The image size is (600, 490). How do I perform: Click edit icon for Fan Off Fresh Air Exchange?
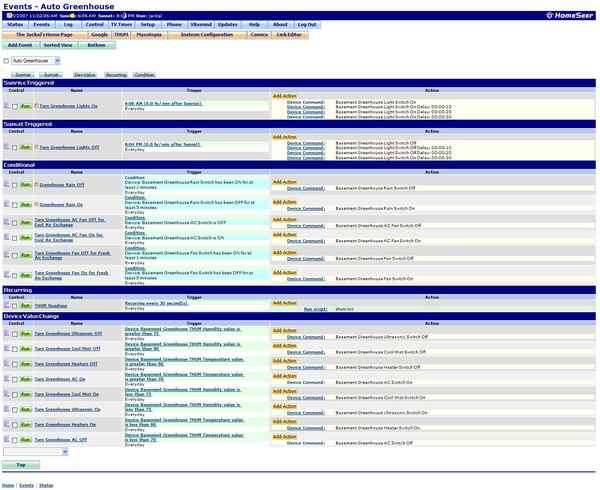tap(7, 254)
